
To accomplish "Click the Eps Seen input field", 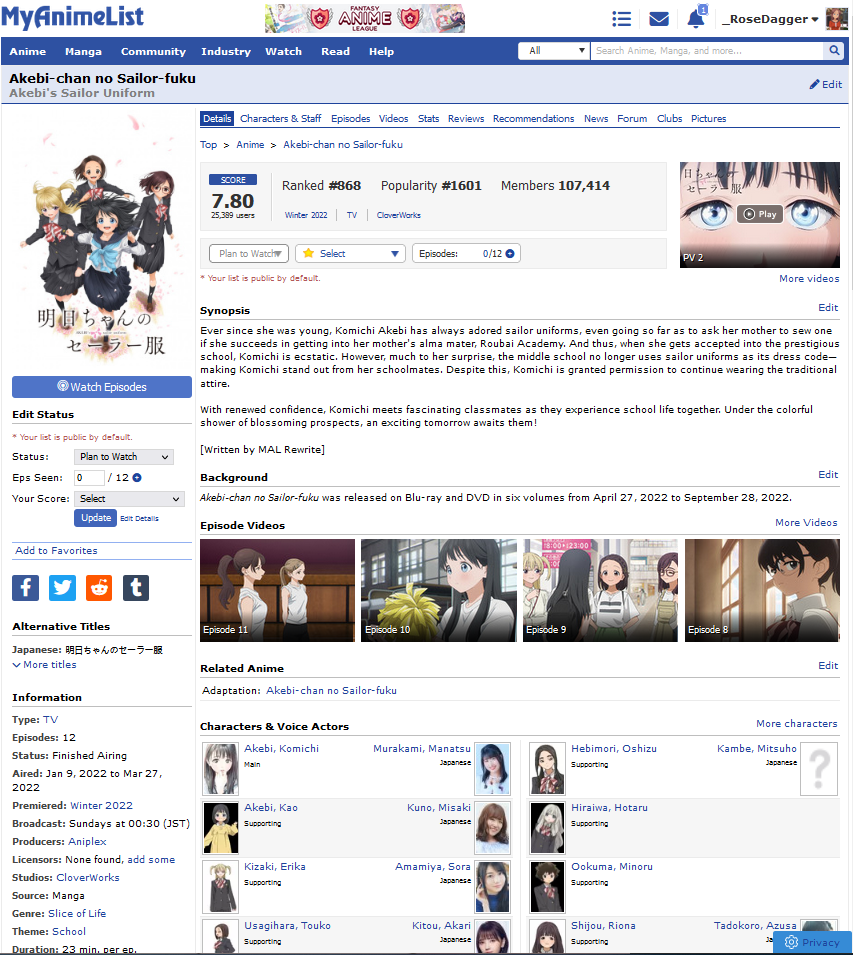I will 89,478.
